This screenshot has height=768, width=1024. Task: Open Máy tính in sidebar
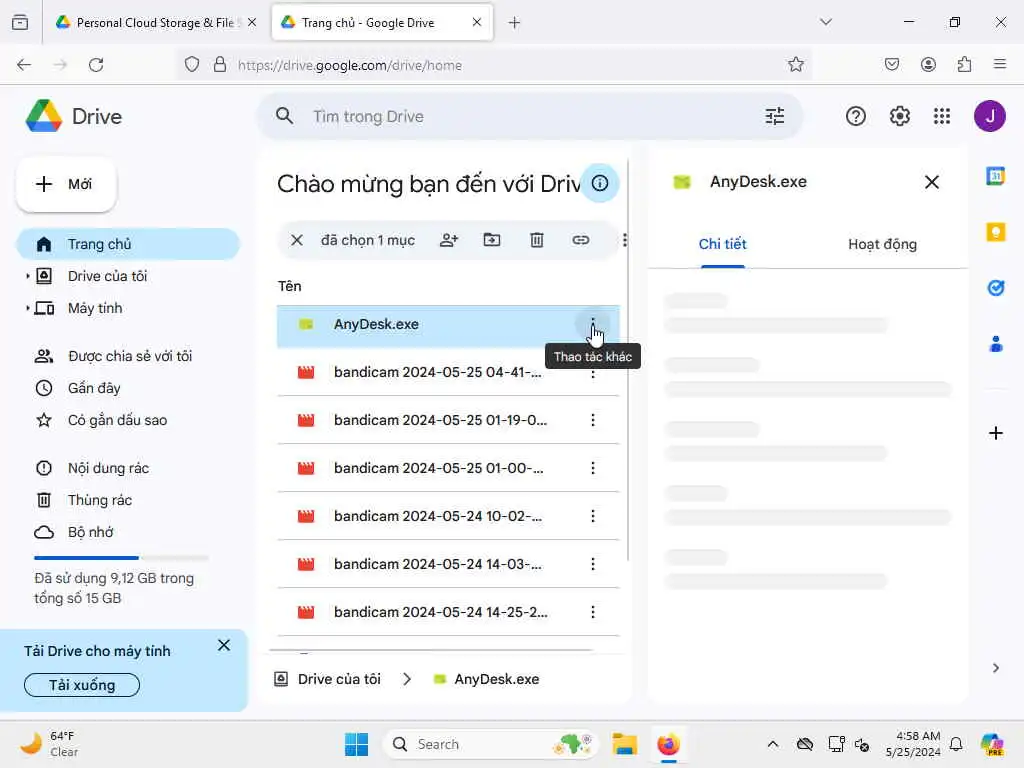pyautogui.click(x=95, y=308)
